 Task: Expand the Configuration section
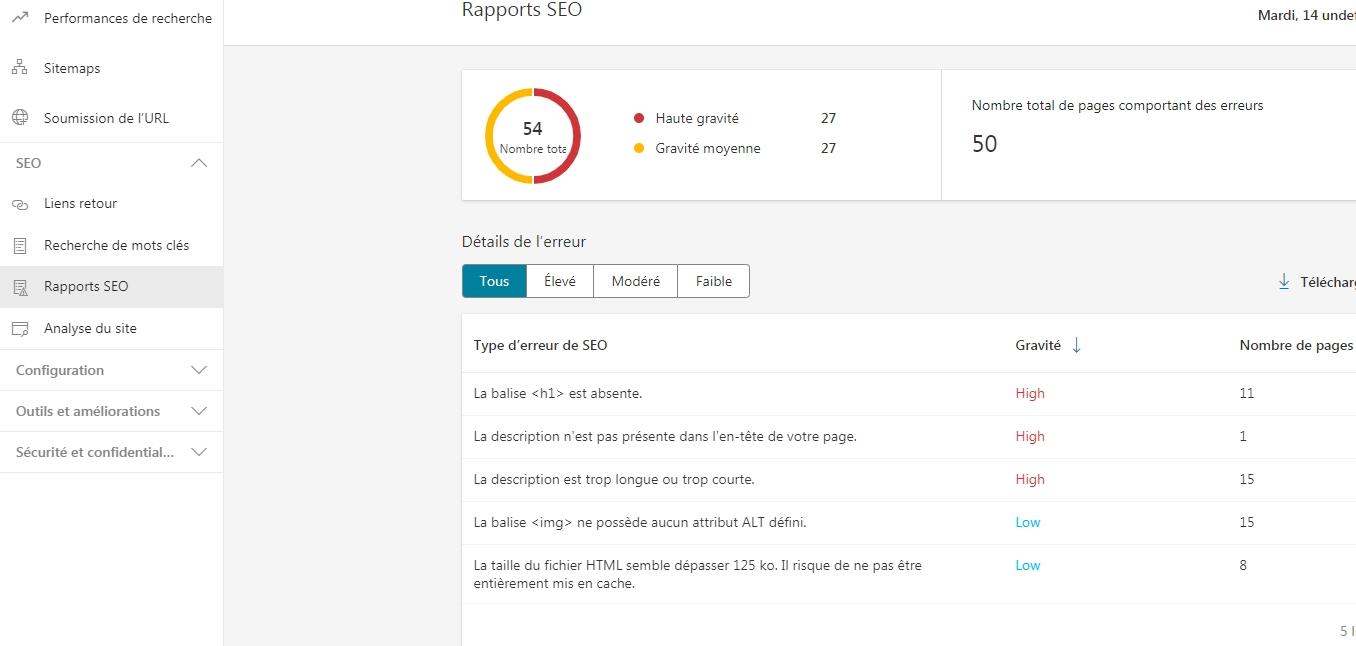[199, 370]
